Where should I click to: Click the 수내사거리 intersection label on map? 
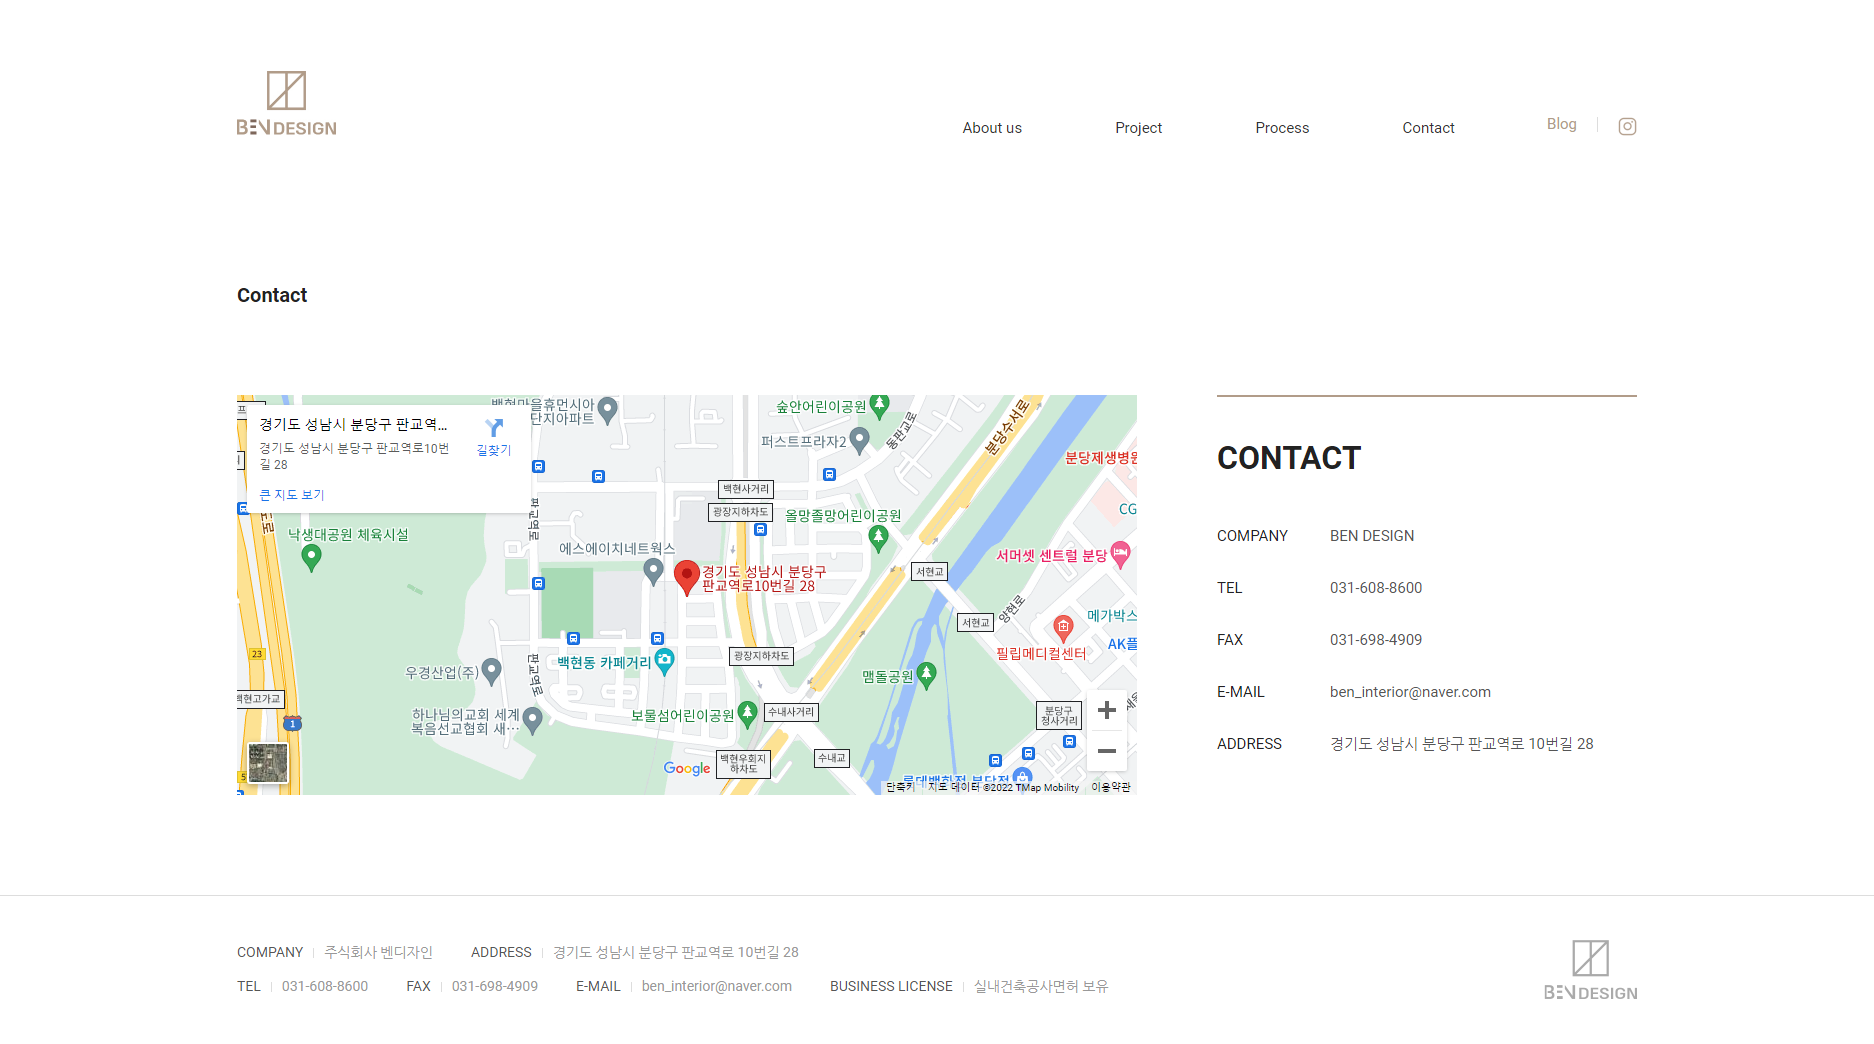pos(791,712)
